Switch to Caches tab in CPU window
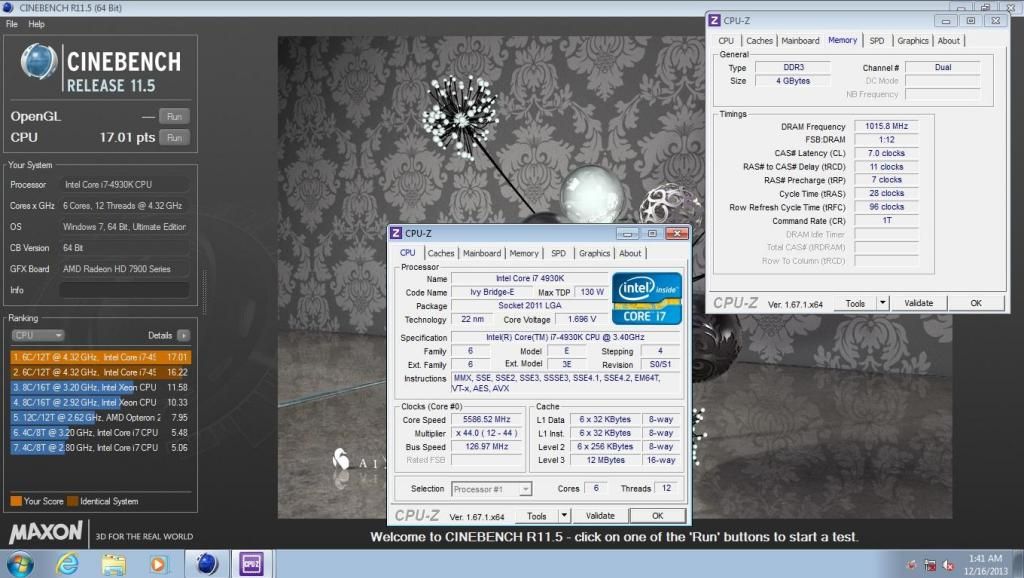Viewport: 1024px width, 578px height. 441,254
